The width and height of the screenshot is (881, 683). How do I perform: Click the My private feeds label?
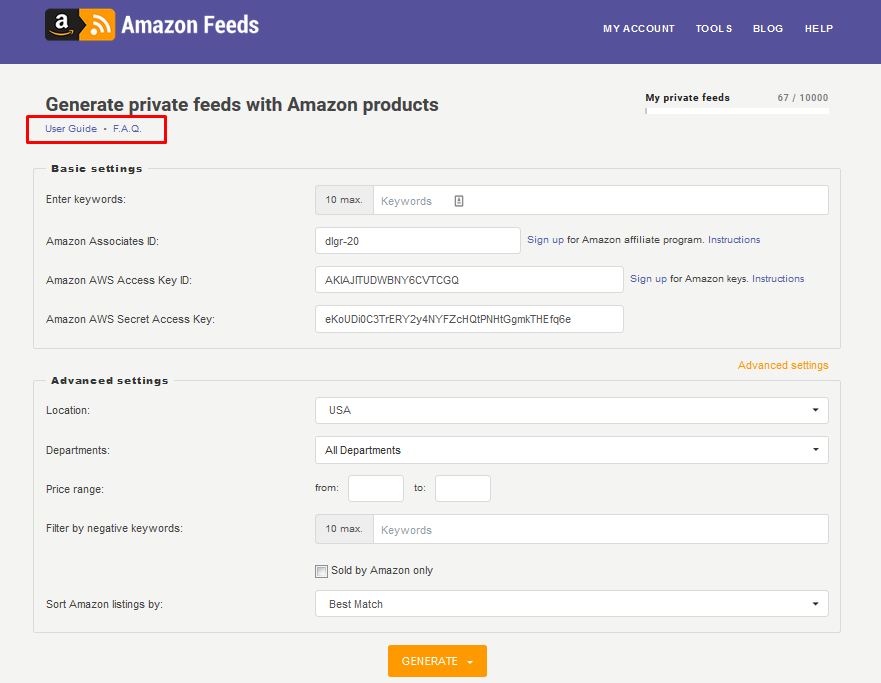(x=687, y=98)
